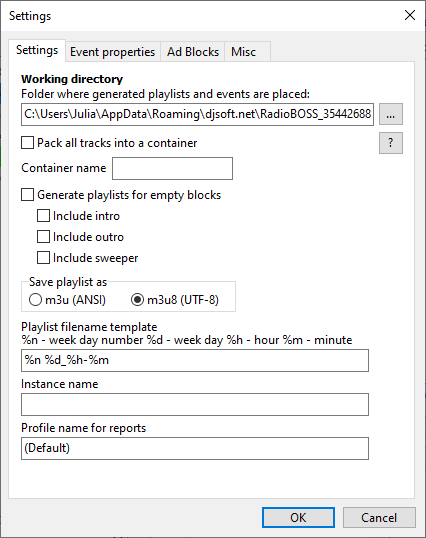This screenshot has height=538, width=426.
Task: Choose m3u (ANSI) playlist format
Action: click(x=35, y=300)
